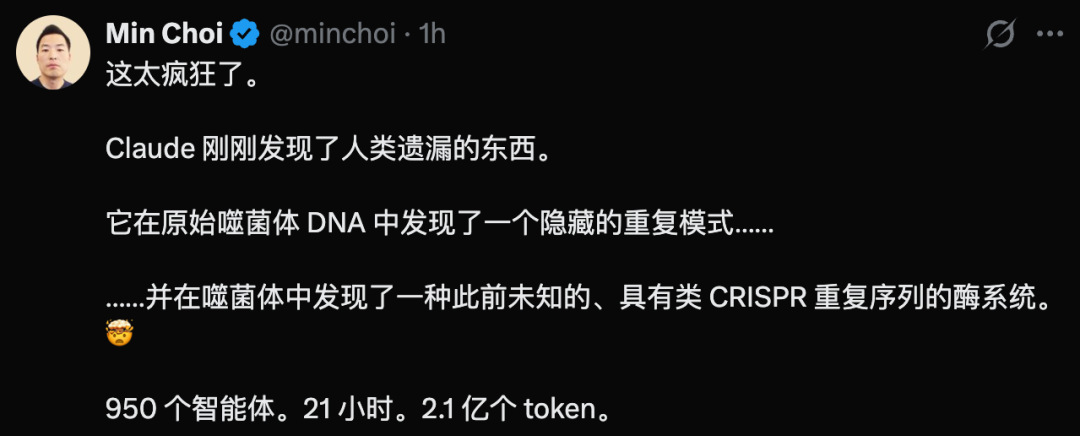The width and height of the screenshot is (1080, 436).
Task: Open the post via the 1h timestamp
Action: click(432, 34)
